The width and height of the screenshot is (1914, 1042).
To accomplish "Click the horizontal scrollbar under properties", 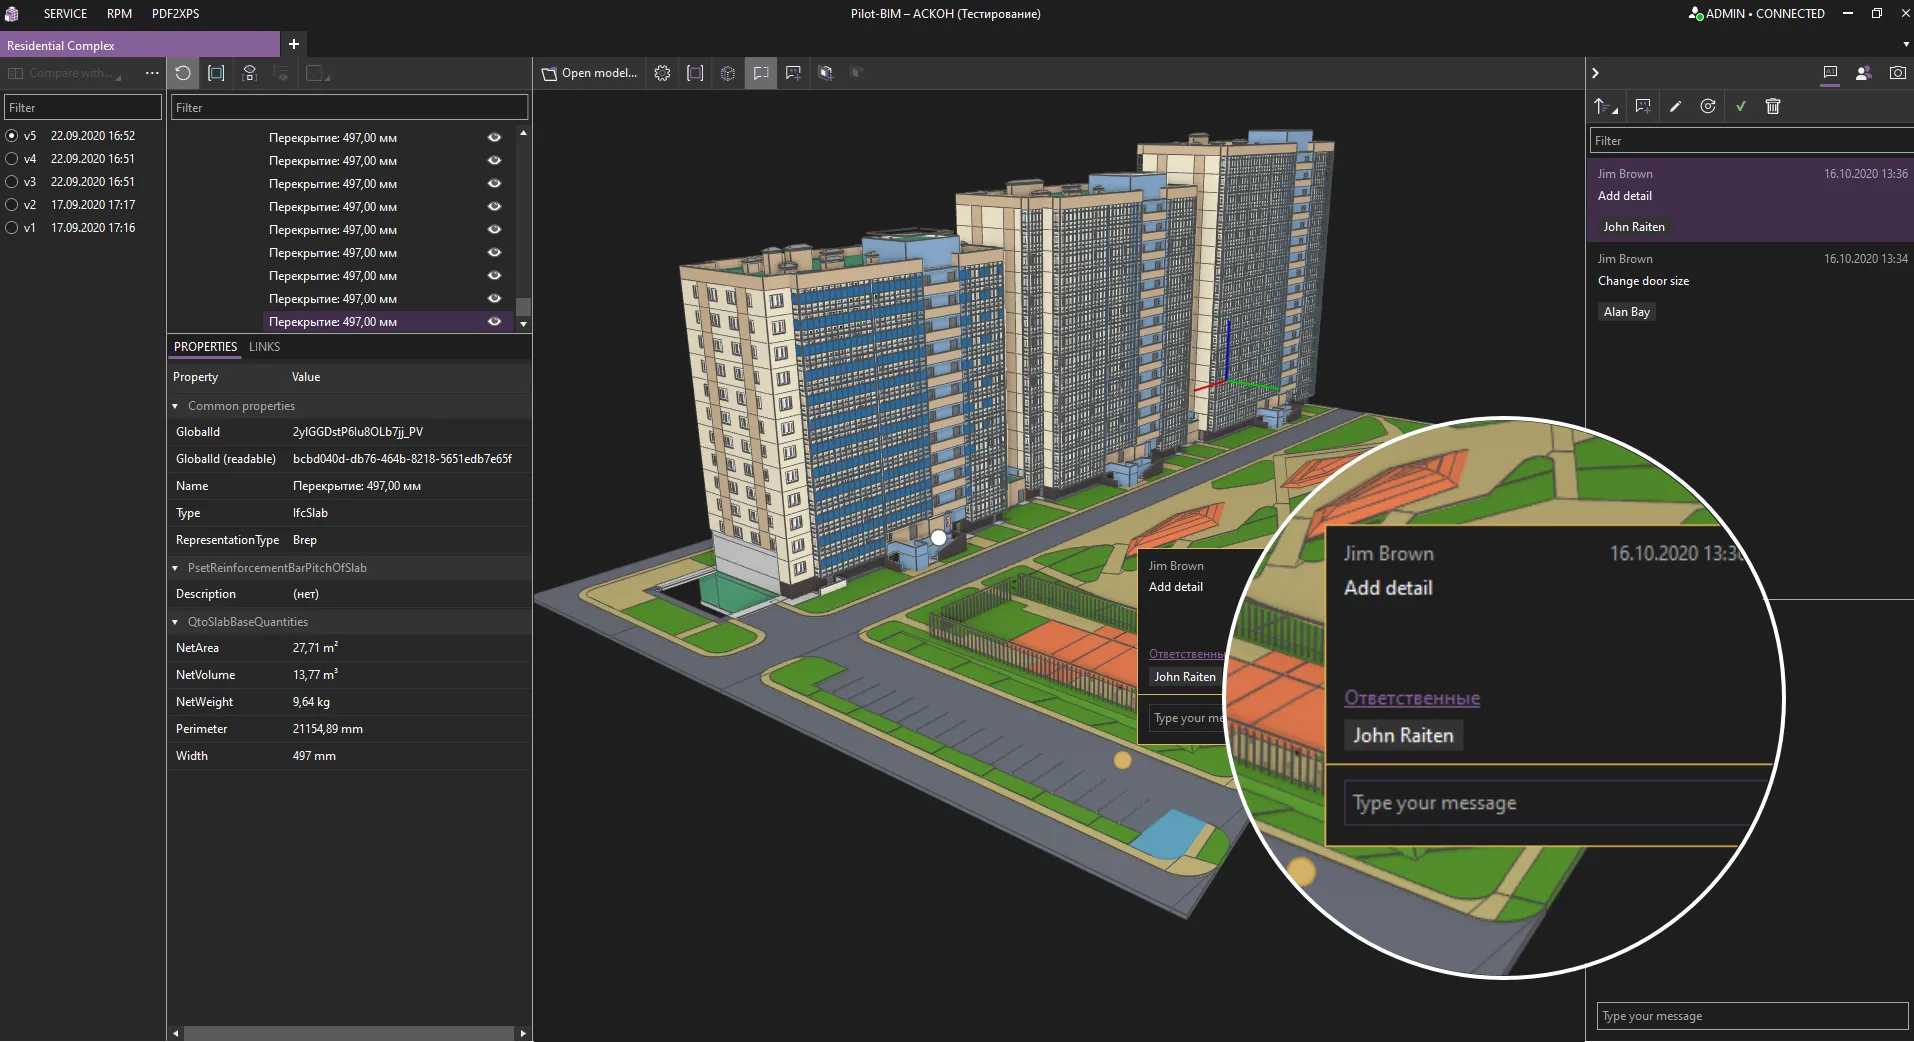I will coord(349,1033).
